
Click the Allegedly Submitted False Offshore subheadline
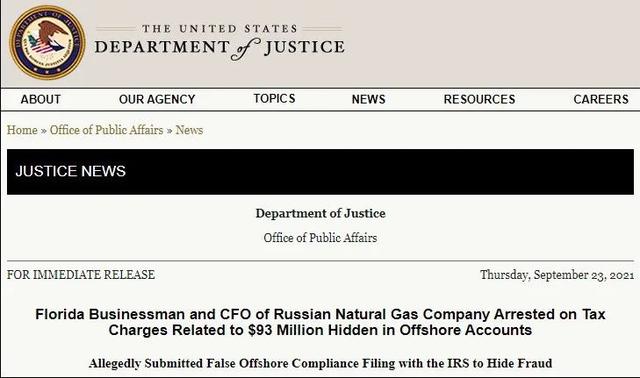(x=320, y=363)
